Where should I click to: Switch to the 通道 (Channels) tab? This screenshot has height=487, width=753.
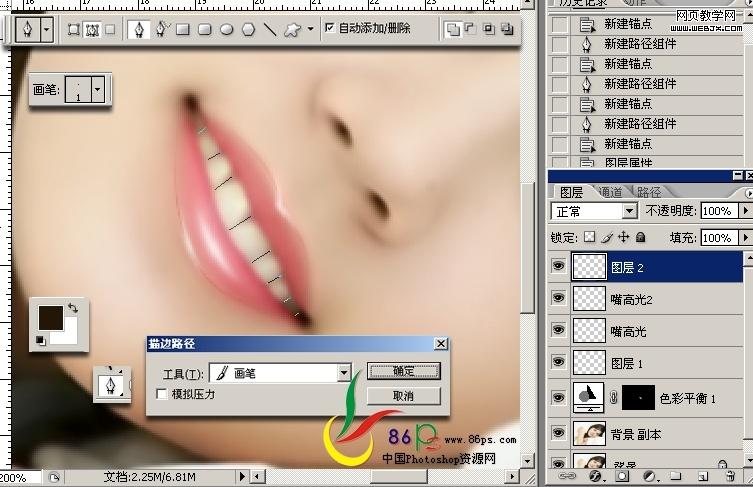(x=611, y=192)
